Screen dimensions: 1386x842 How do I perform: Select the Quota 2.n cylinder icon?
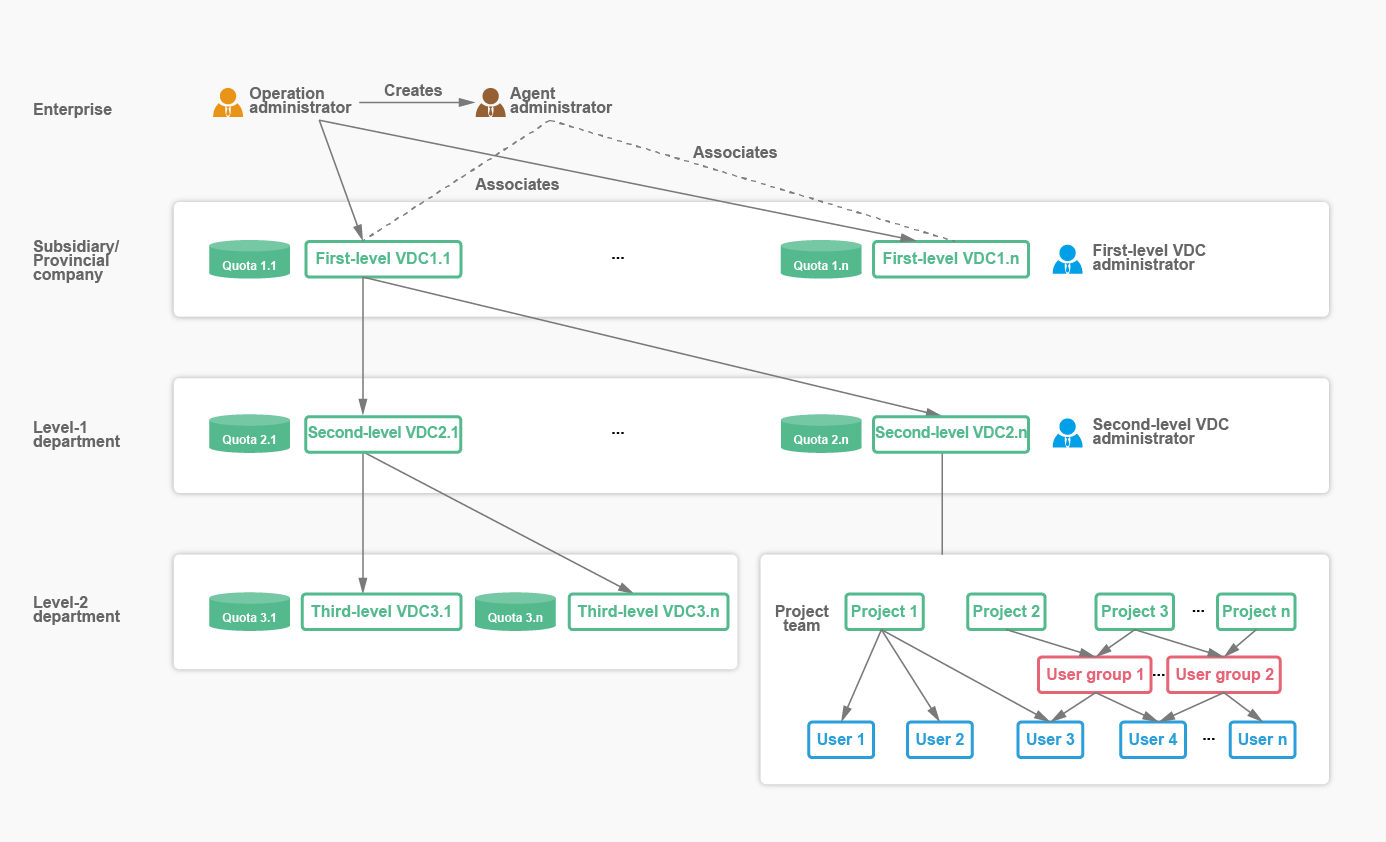tap(820, 434)
